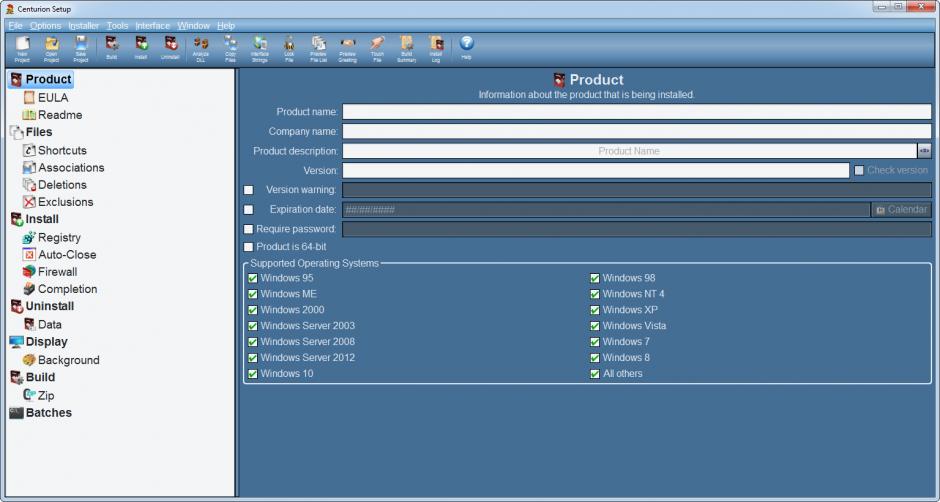Click into the Product name field
This screenshot has height=502, width=940.
click(637, 112)
